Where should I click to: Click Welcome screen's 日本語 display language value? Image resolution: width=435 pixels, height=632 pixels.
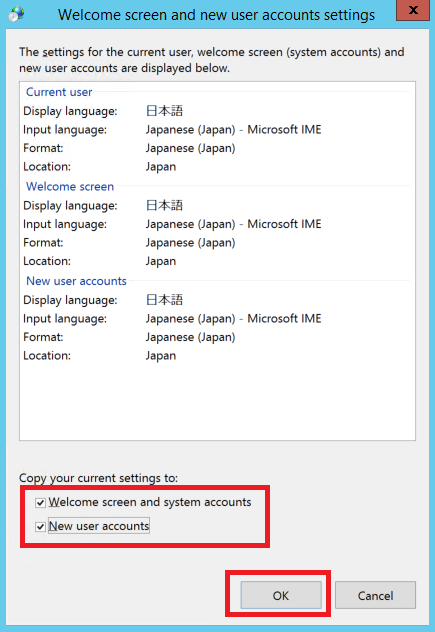tap(164, 206)
